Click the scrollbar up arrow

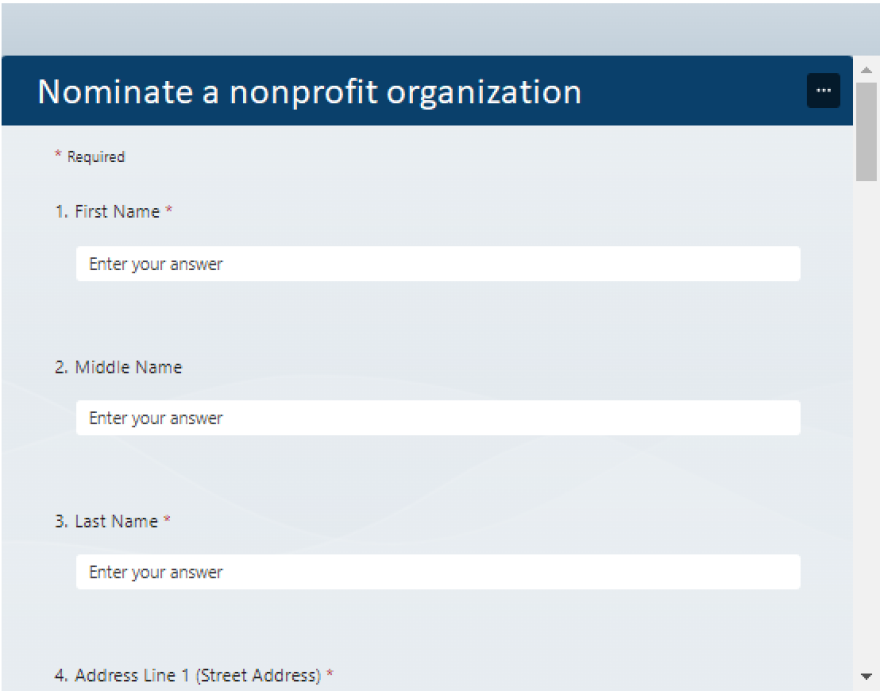pos(866,70)
